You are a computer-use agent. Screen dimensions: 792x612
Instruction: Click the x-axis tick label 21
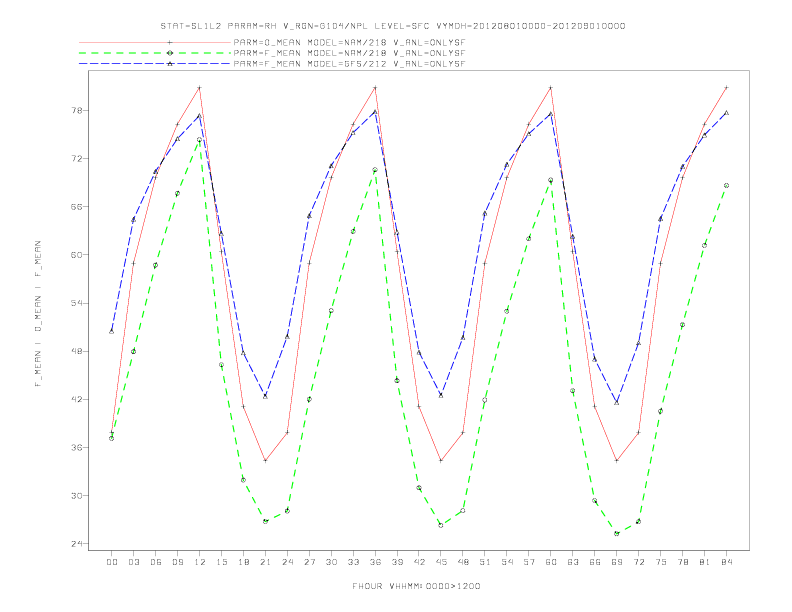[265, 562]
